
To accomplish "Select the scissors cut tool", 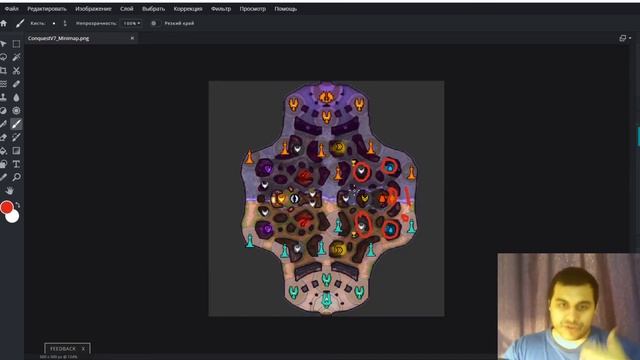I will click(x=16, y=71).
